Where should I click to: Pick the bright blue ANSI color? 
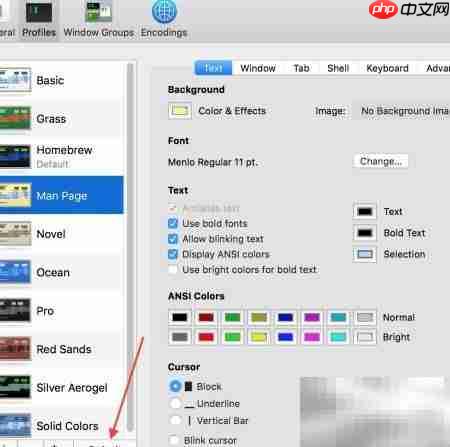(x=285, y=337)
